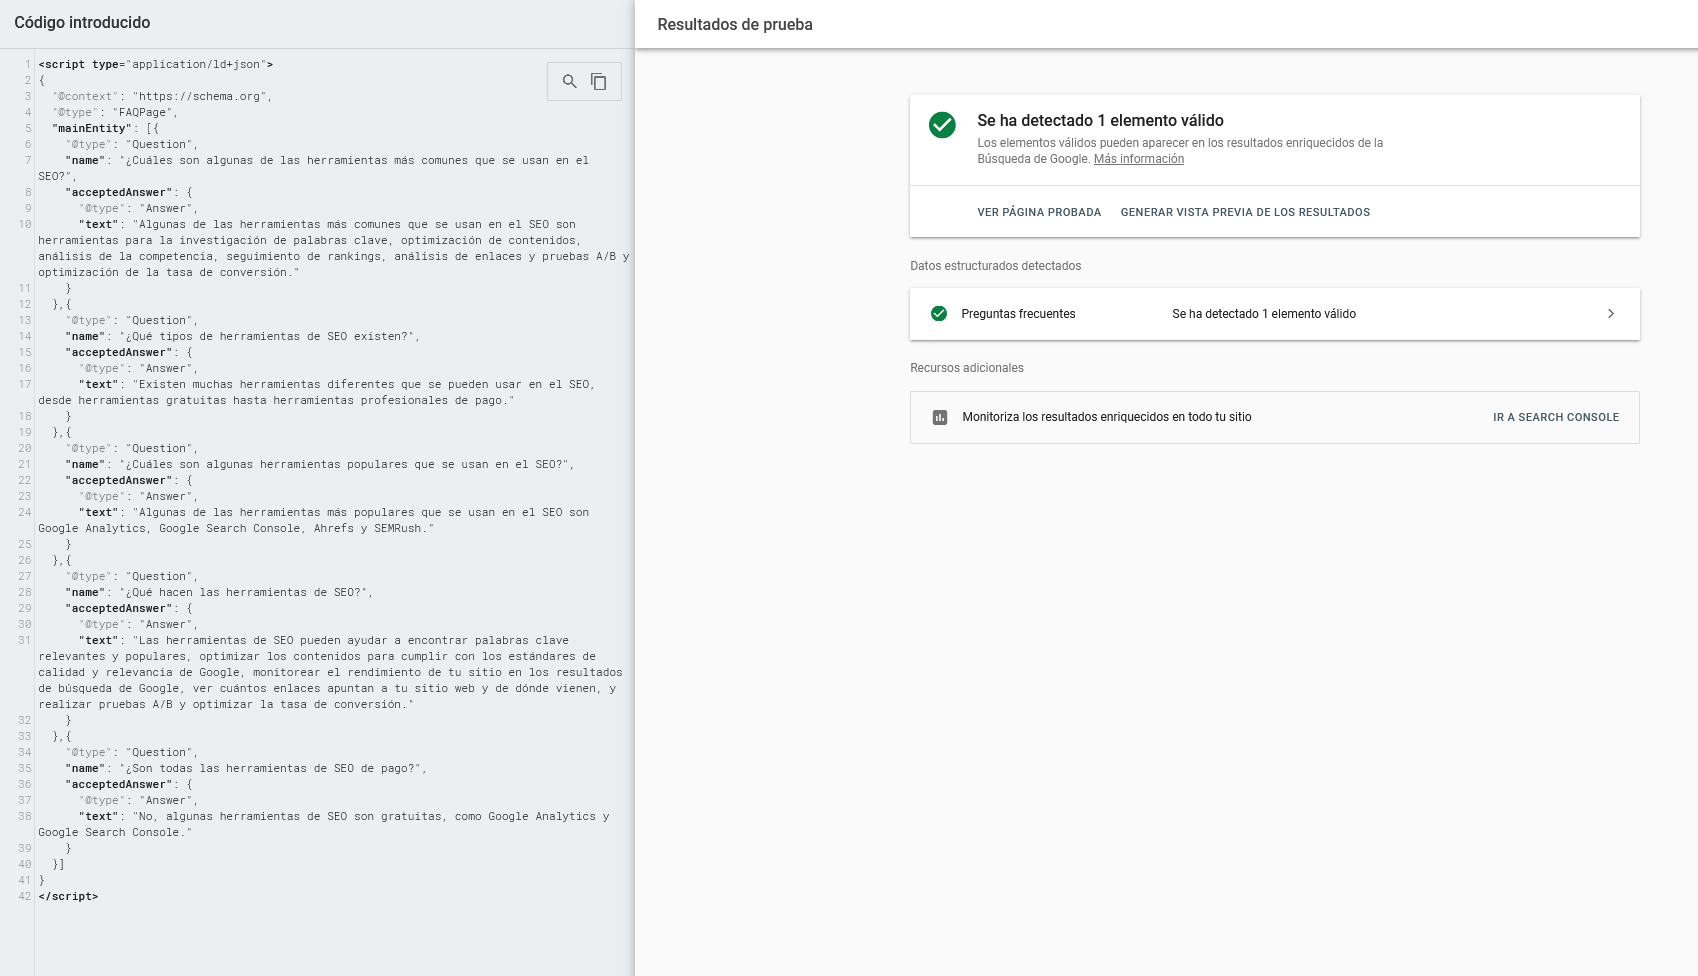This screenshot has height=976, width=1698.
Task: Click the Resultados de prueba header
Action: (735, 24)
